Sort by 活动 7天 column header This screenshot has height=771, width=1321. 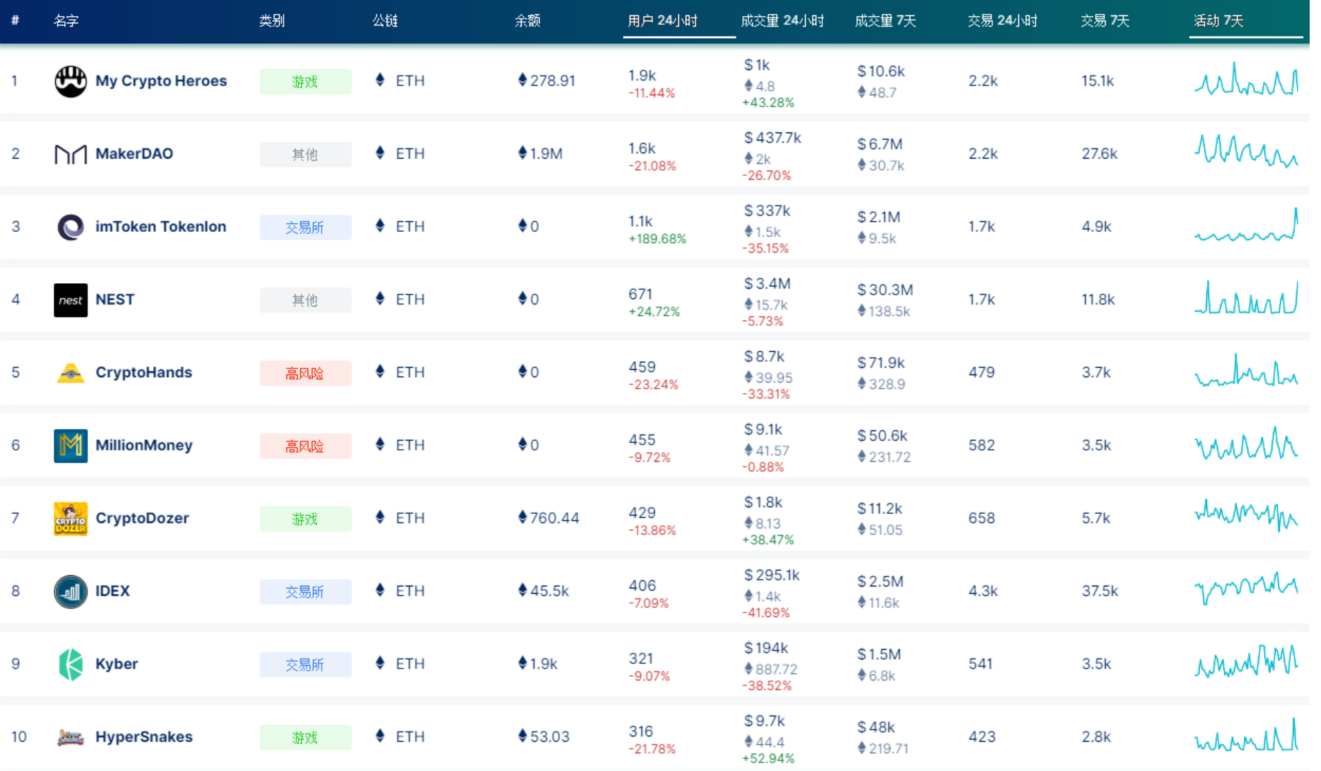coord(1219,21)
